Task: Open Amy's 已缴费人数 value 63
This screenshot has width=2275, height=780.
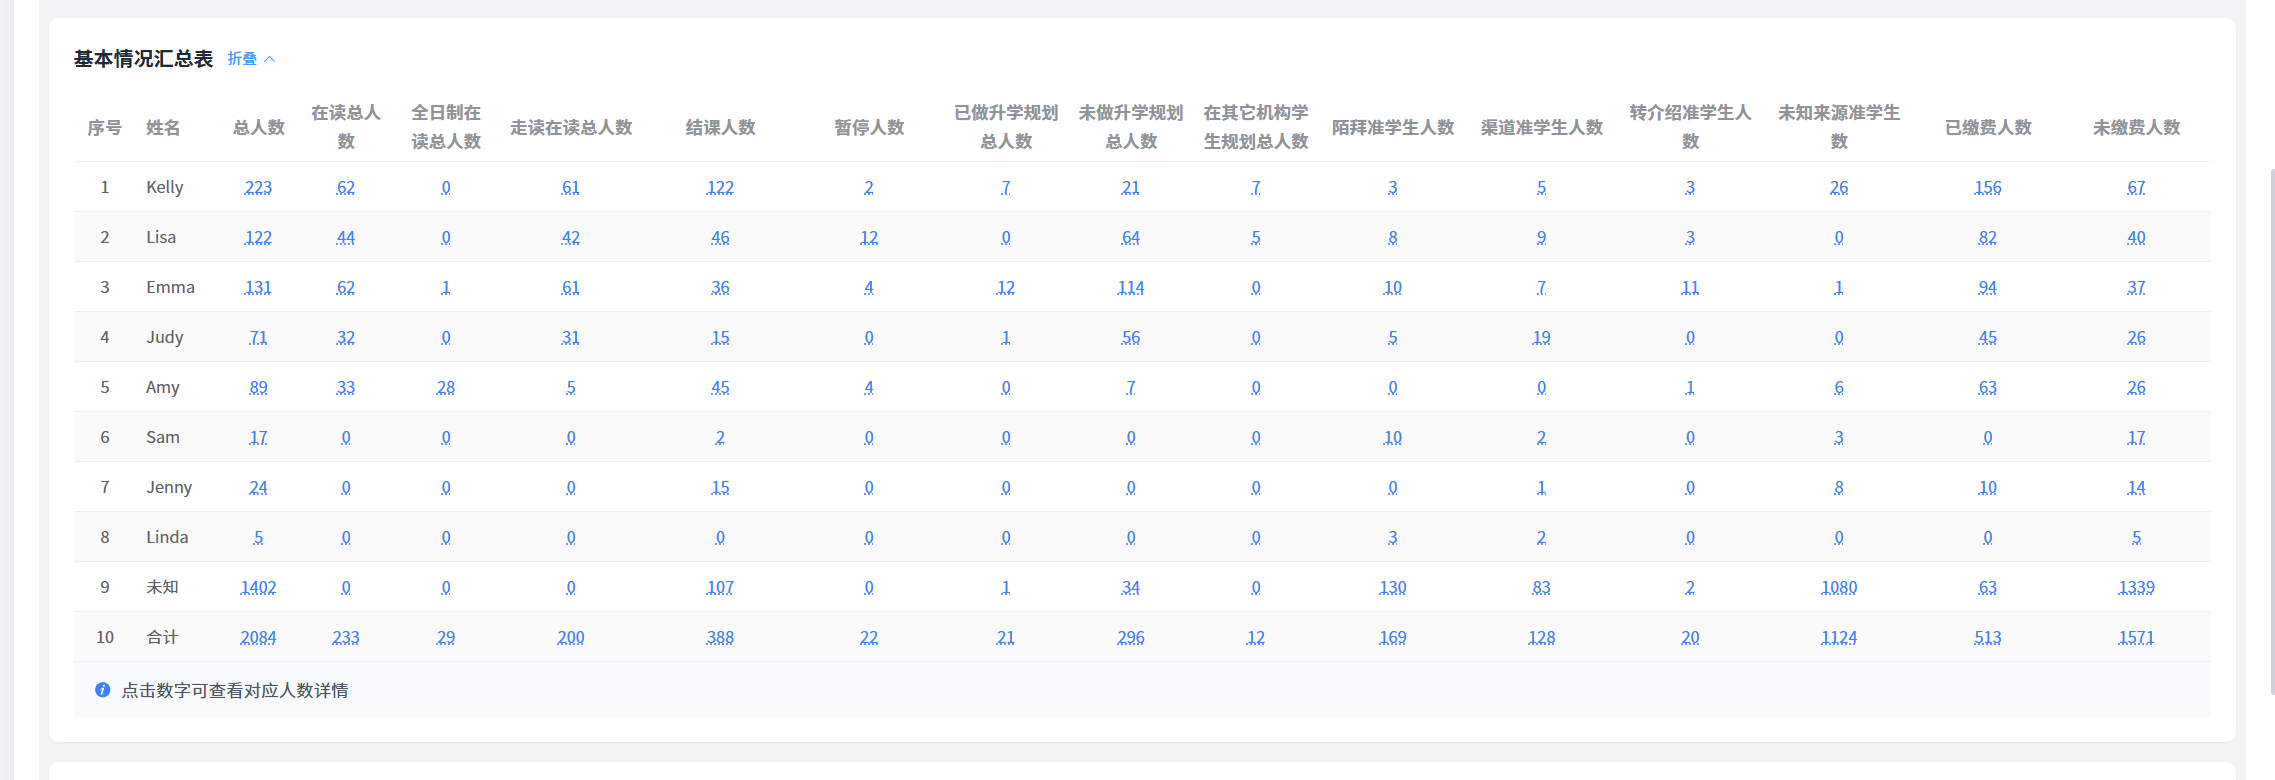Action: (x=1987, y=387)
